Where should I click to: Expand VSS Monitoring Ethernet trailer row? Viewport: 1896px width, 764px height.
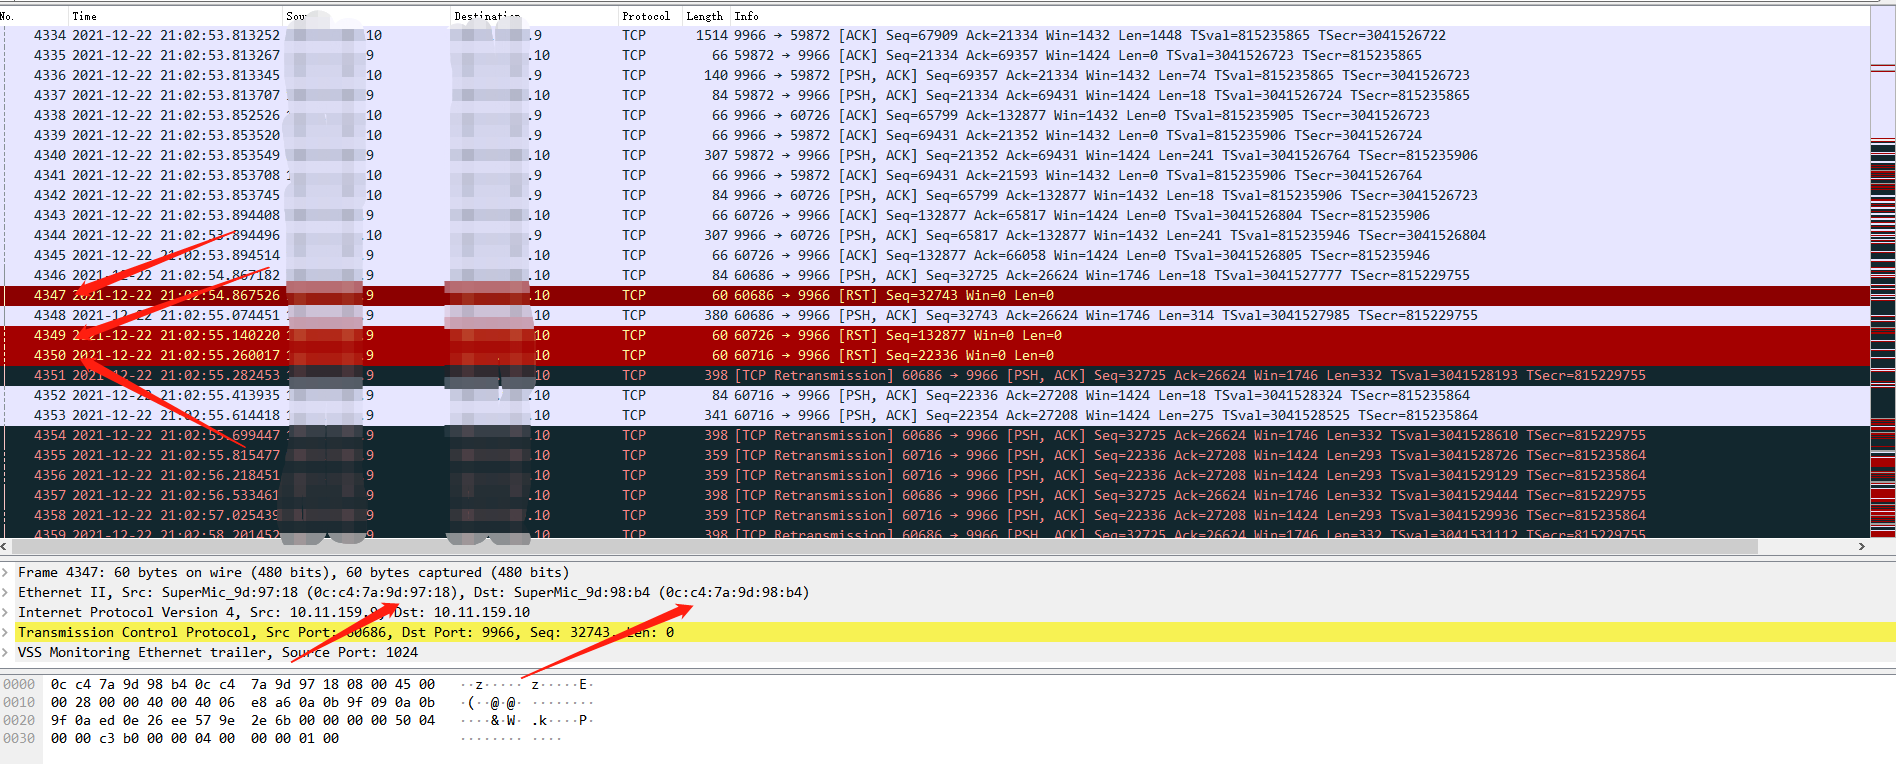click(6, 653)
